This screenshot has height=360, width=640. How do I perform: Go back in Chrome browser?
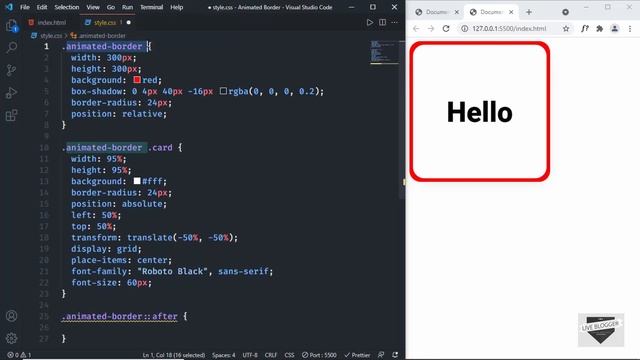tap(416, 29)
